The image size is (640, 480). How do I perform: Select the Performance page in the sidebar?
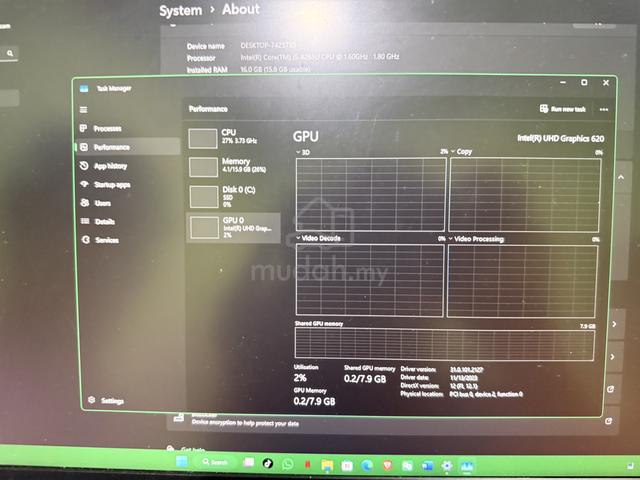click(128, 147)
